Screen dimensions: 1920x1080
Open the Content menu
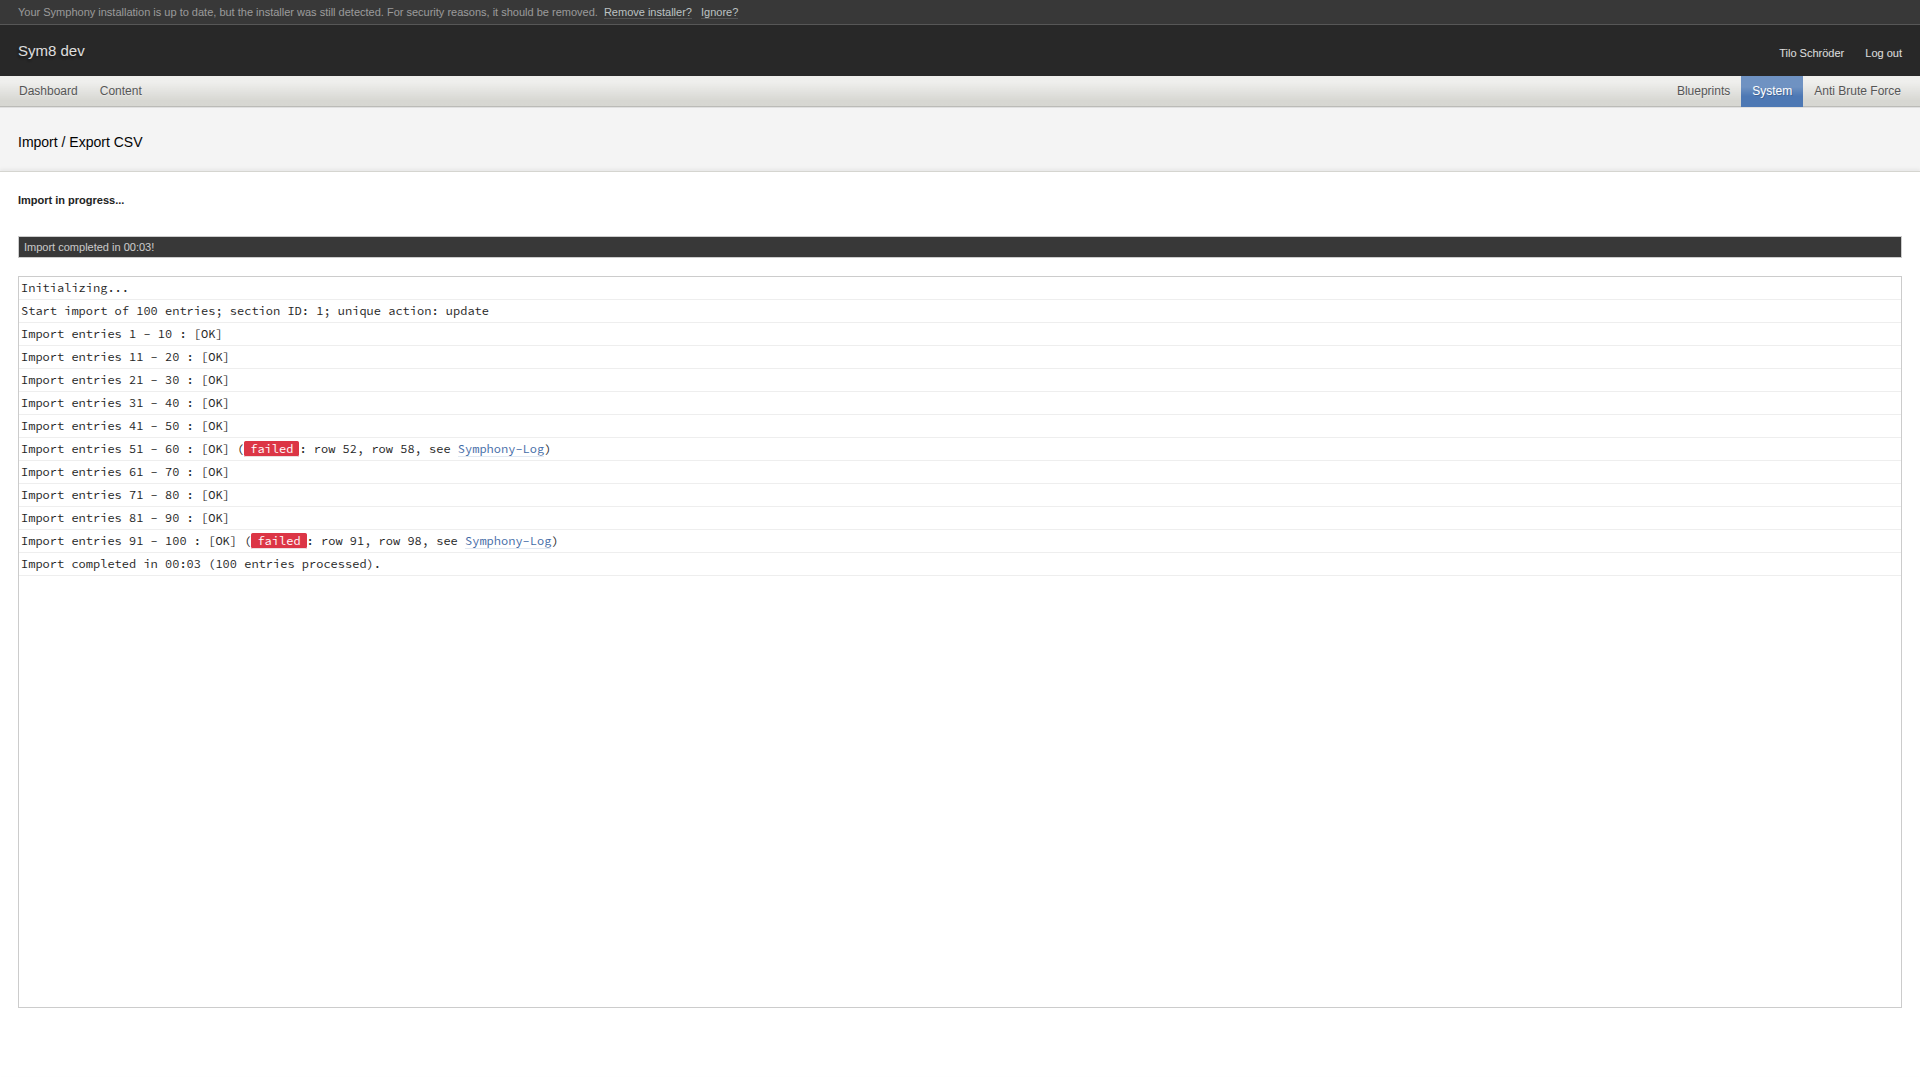click(120, 91)
